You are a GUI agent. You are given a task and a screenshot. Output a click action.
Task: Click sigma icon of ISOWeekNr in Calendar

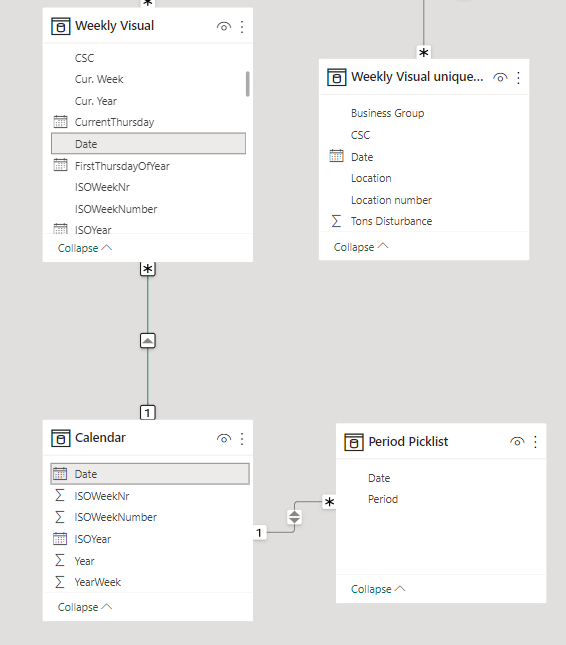point(60,495)
